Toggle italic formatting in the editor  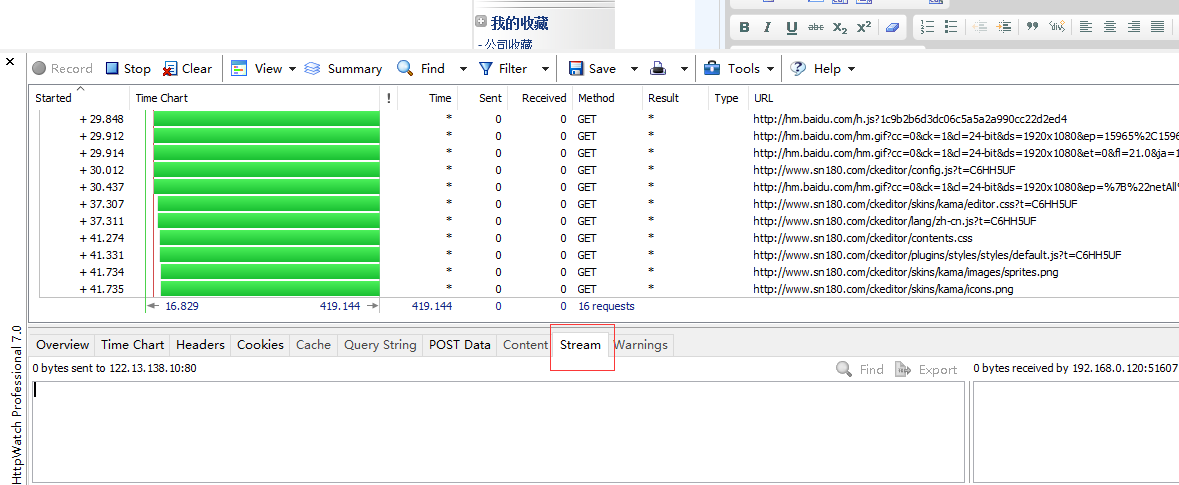pos(767,27)
